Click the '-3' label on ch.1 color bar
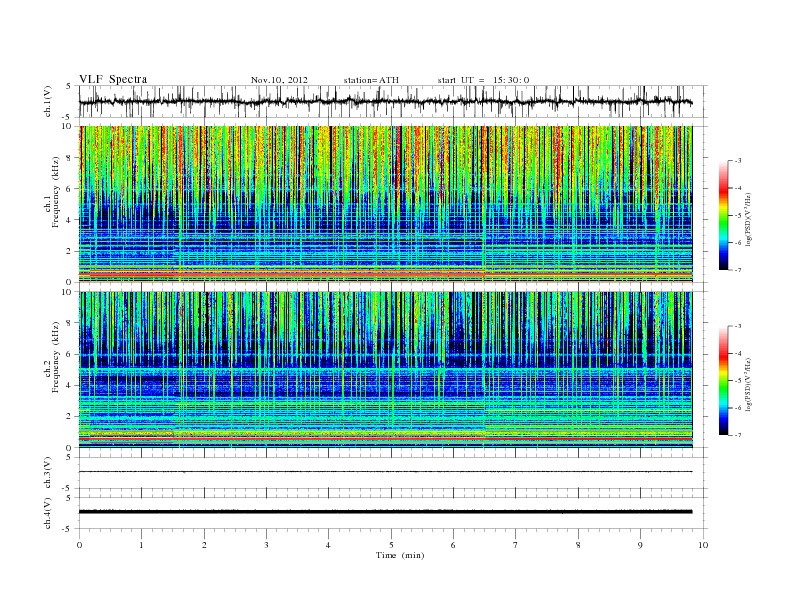This screenshot has height=612, width=792. [737, 161]
